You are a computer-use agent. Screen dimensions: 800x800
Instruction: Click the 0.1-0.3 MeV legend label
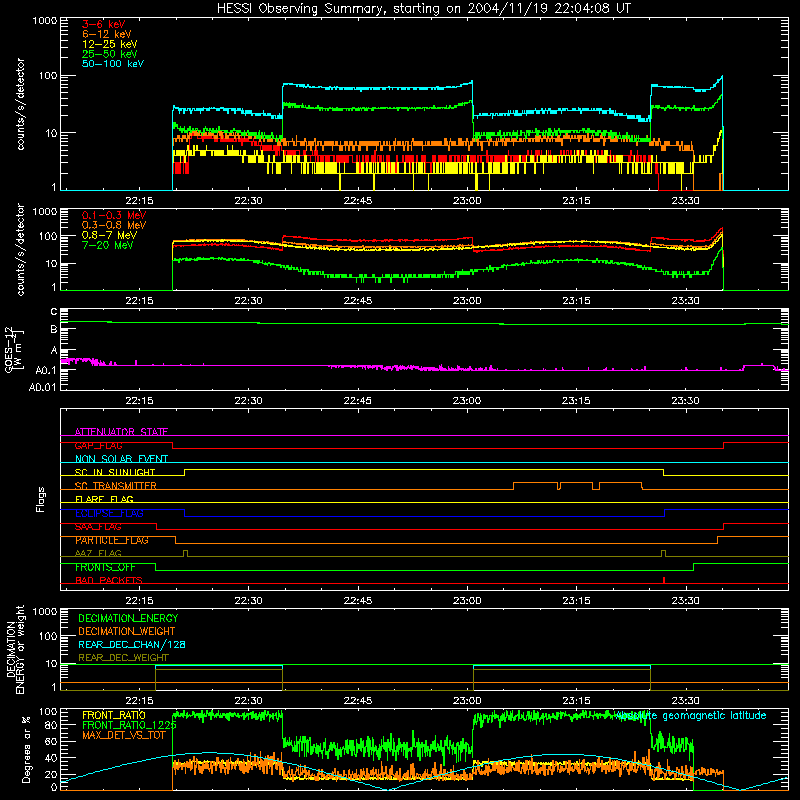[114, 215]
